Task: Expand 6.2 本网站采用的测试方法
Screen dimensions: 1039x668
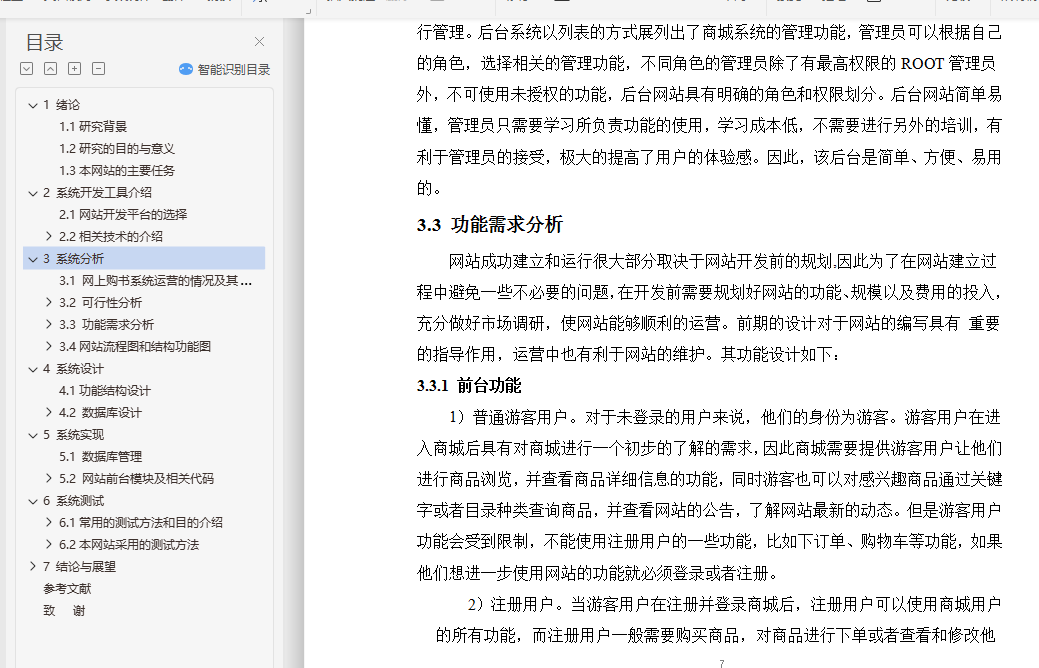Action: click(x=48, y=544)
